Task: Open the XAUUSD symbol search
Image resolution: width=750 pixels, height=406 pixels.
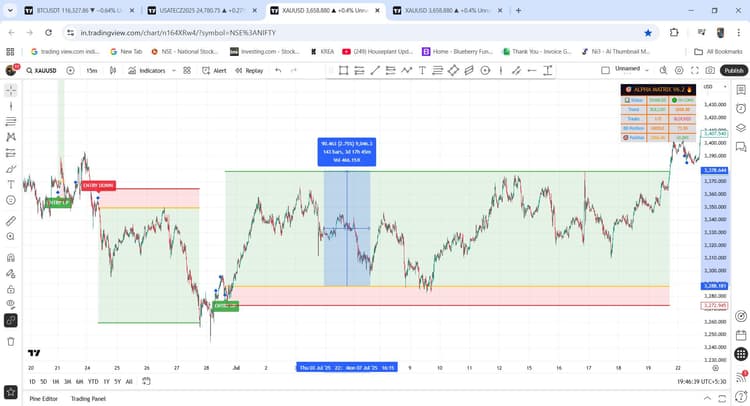Action: [42, 70]
